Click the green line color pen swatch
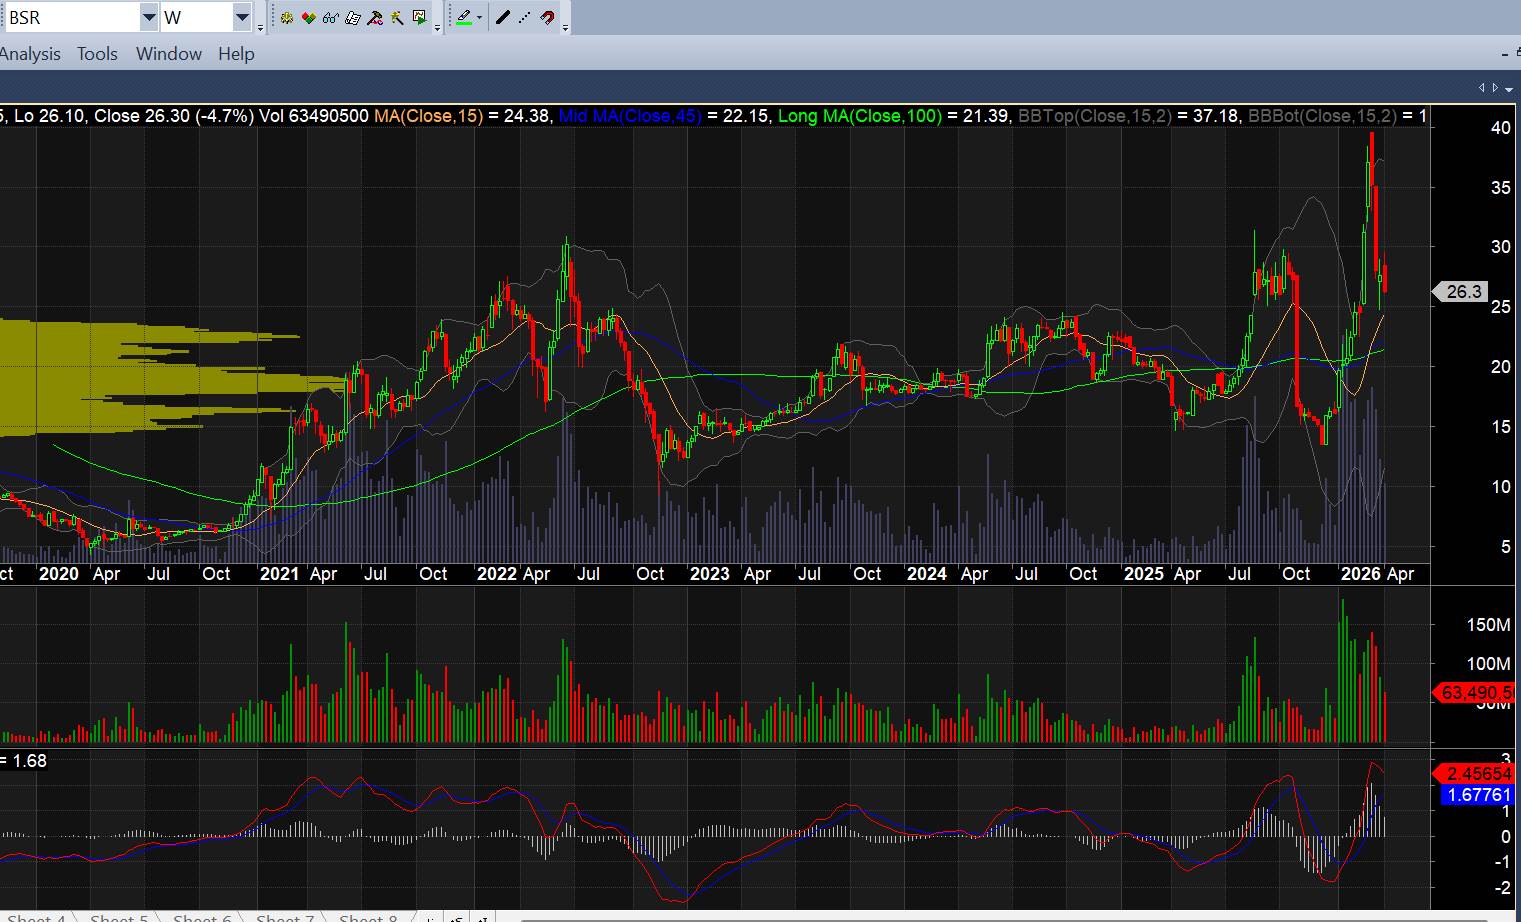The width and height of the screenshot is (1521, 922). coord(464,18)
